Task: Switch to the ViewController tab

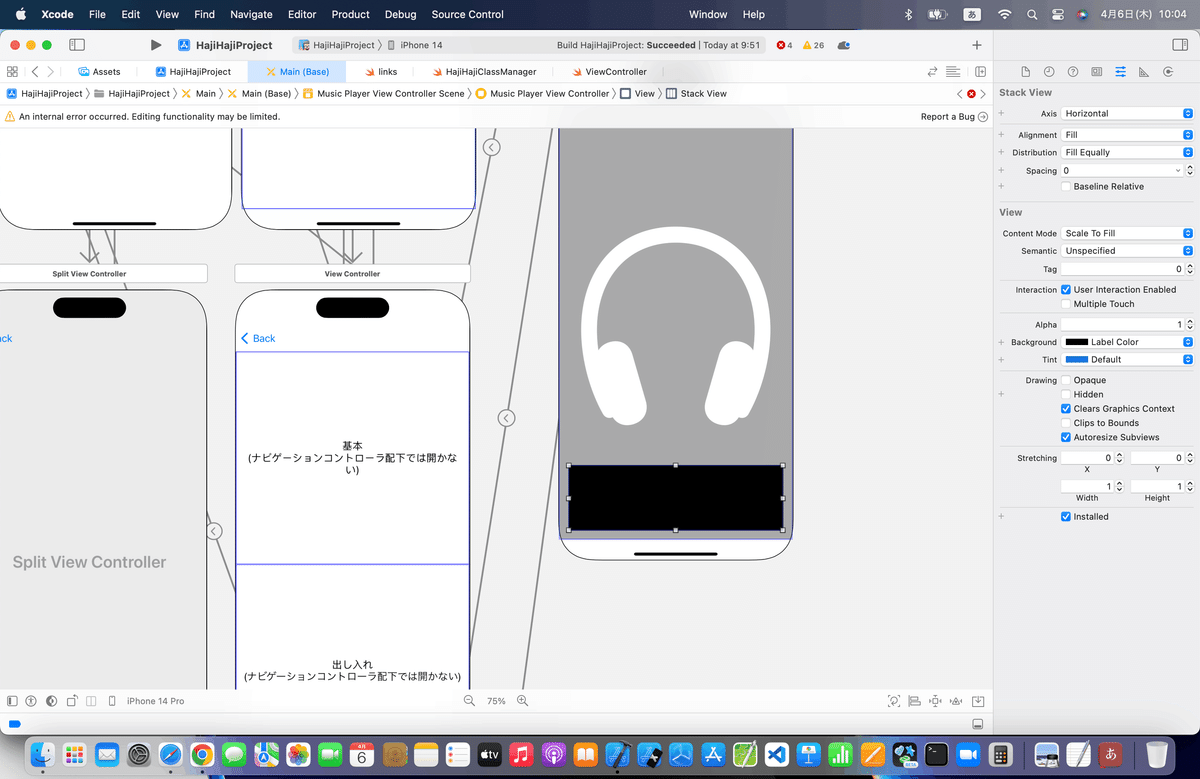Action: [608, 72]
